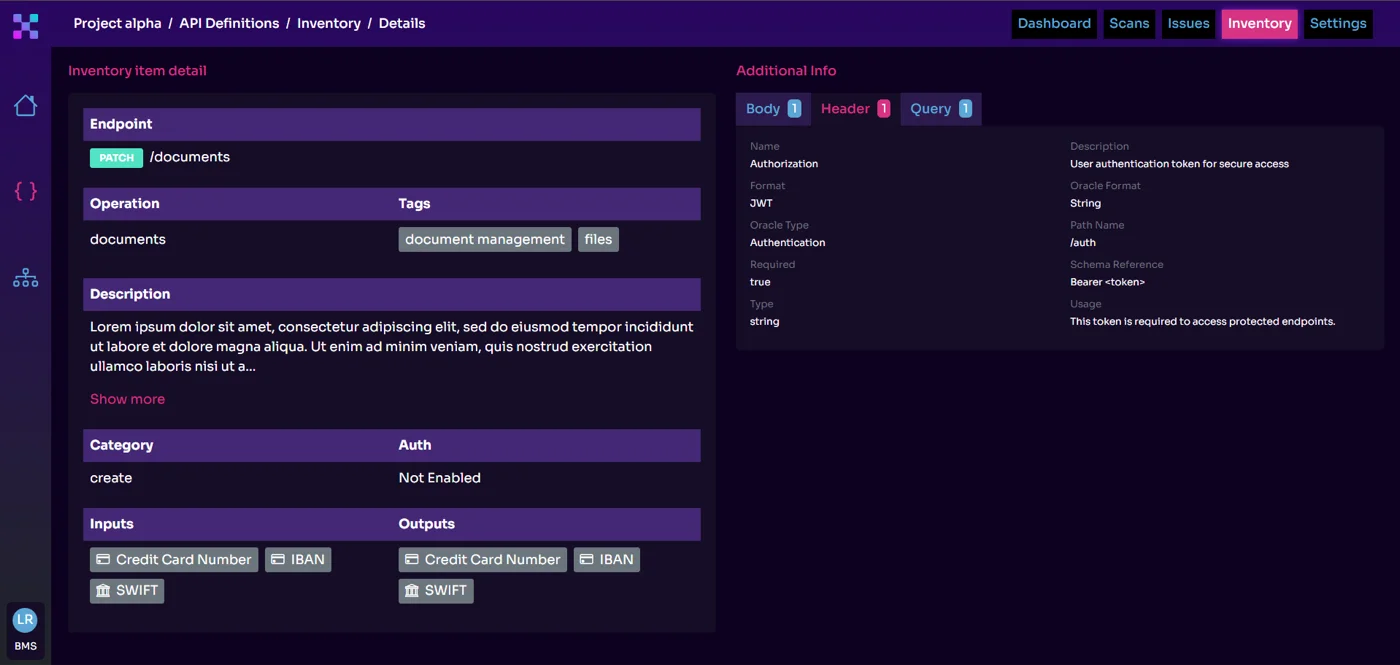Image resolution: width=1400 pixels, height=665 pixels.
Task: Click the app logo at the top left
Action: (25, 25)
